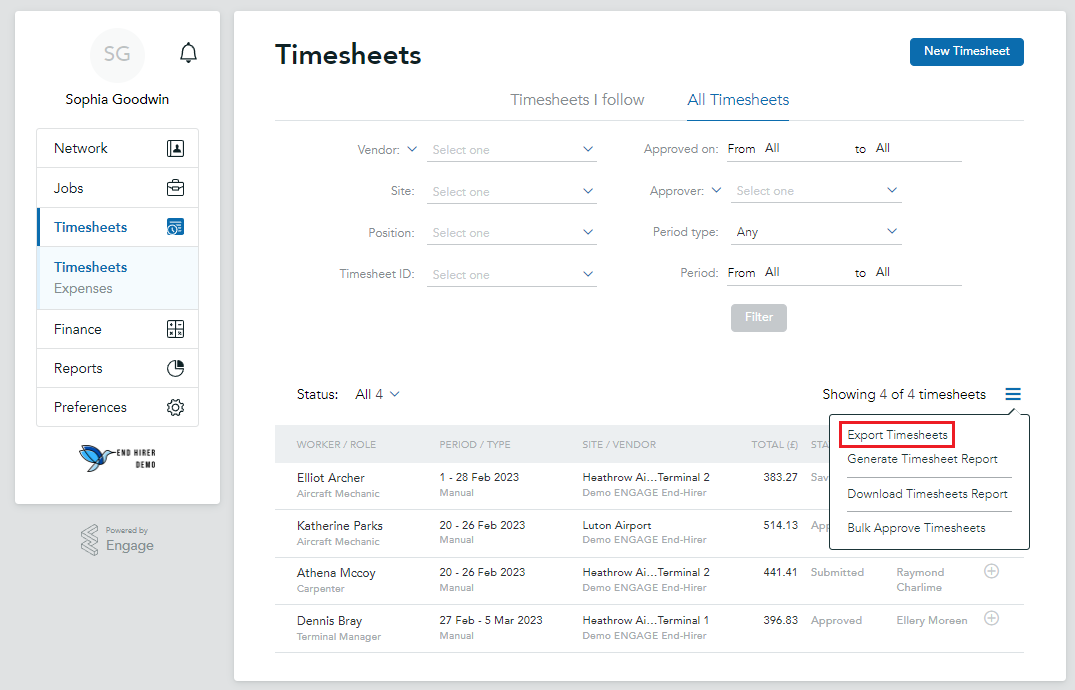Expand the Period type dropdown
Image resolution: width=1075 pixels, height=690 pixels.
(x=815, y=231)
